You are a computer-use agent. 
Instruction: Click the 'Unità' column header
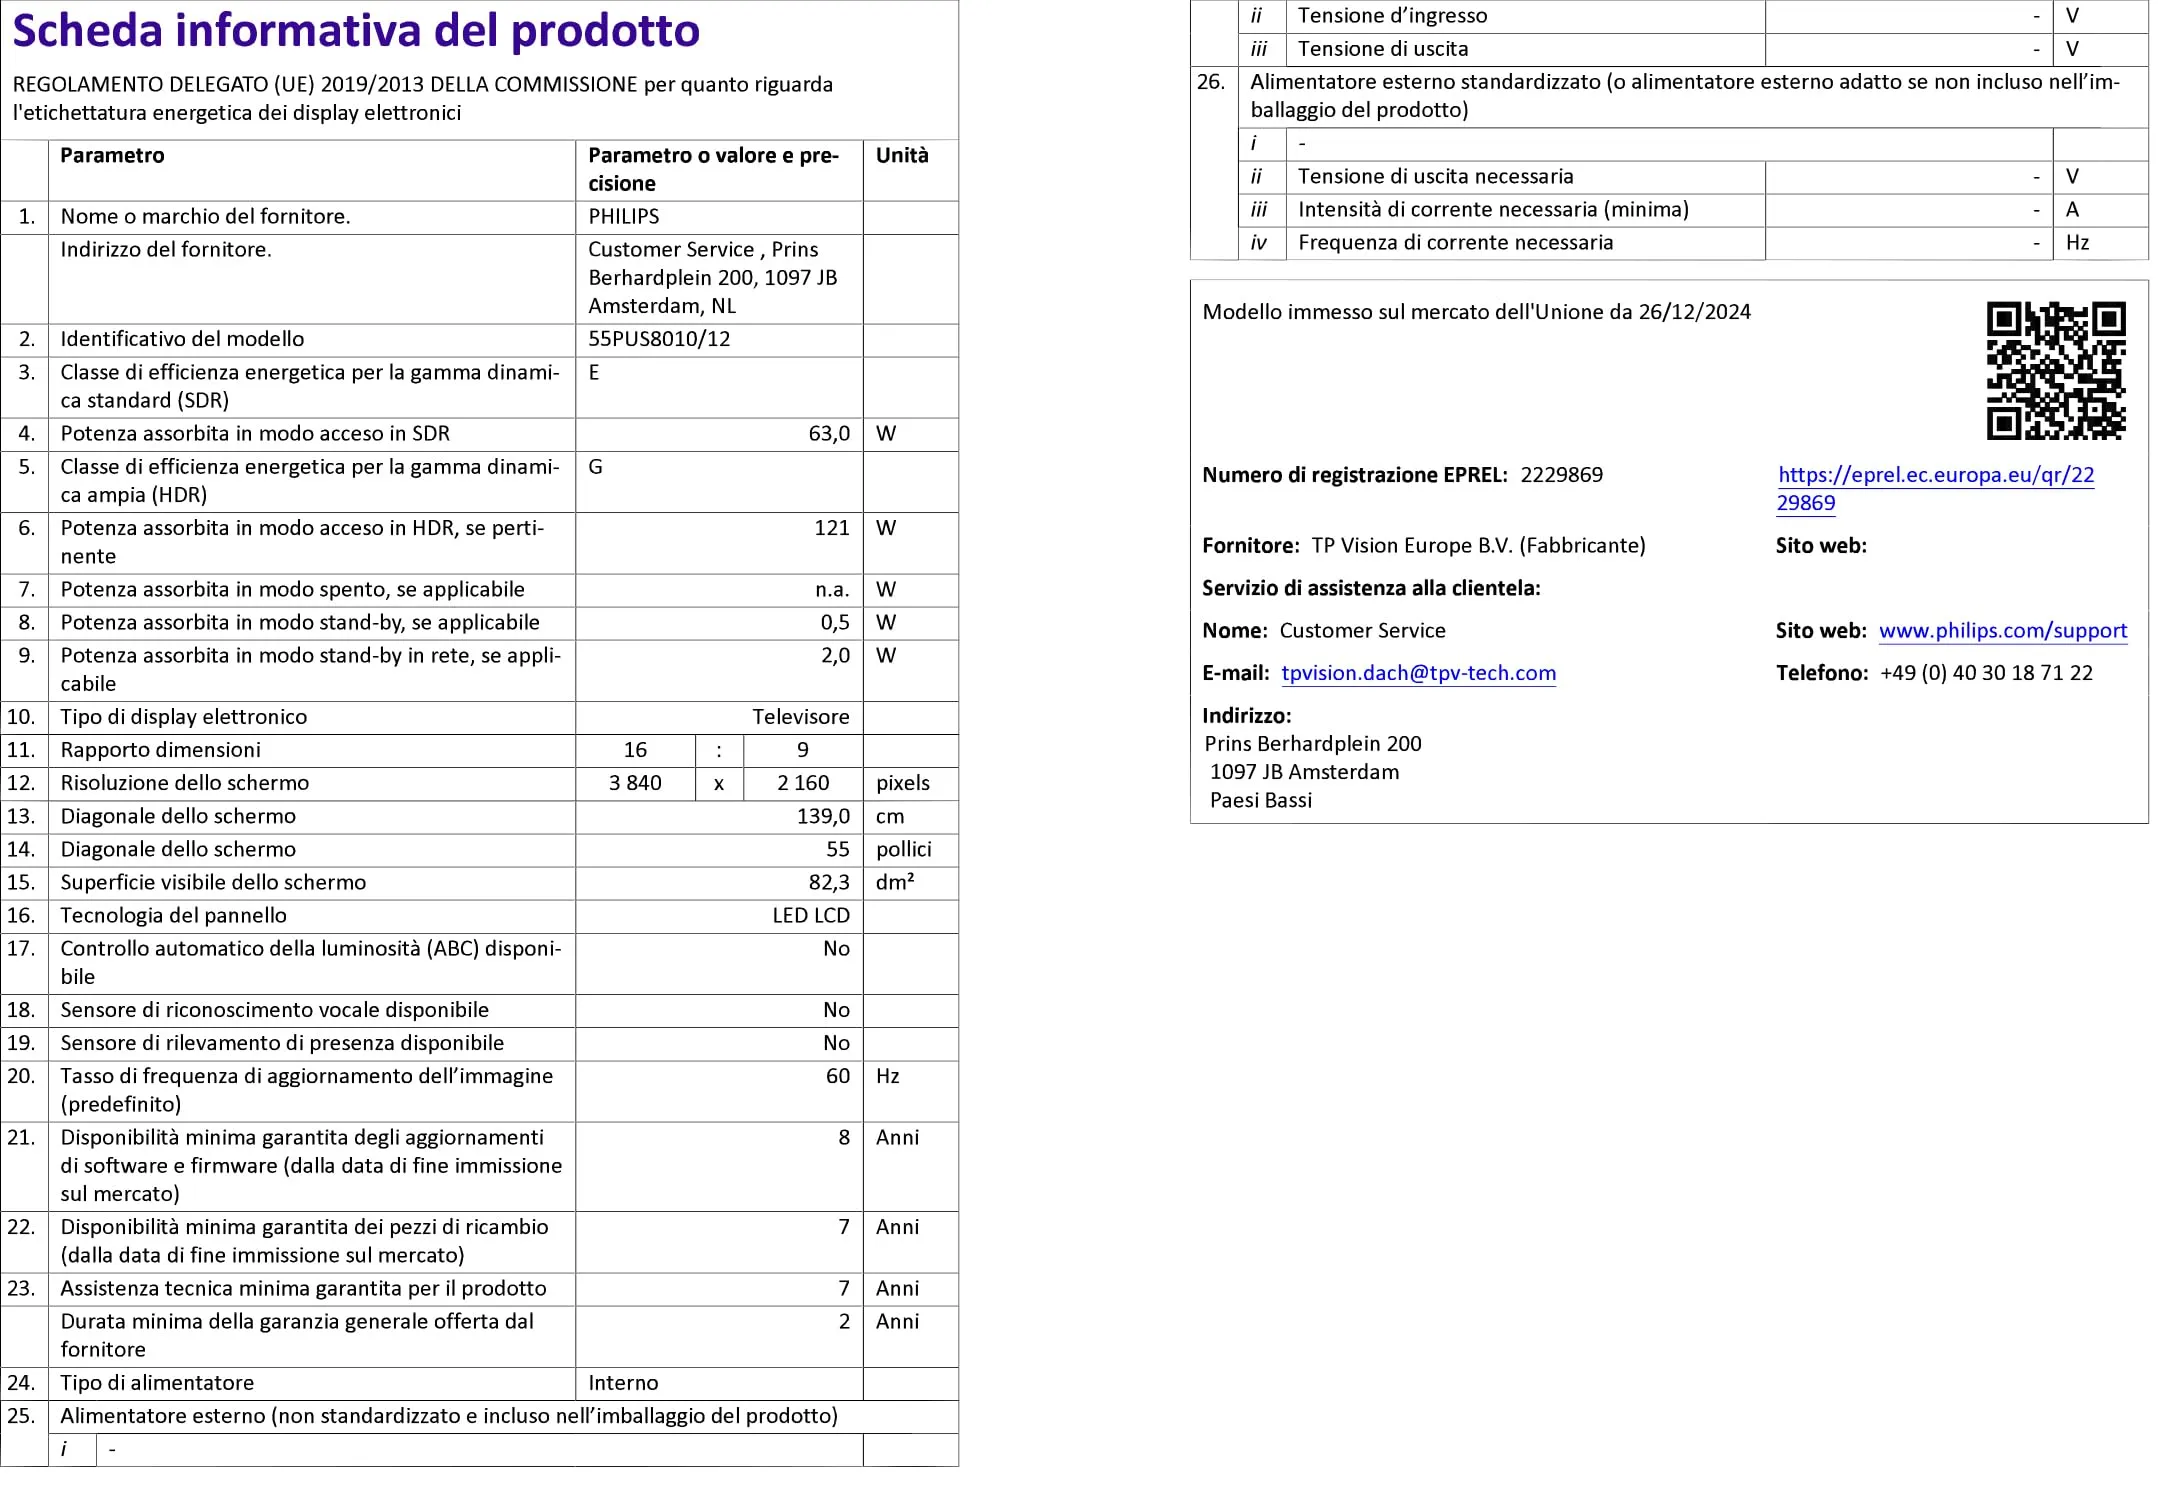(x=902, y=156)
